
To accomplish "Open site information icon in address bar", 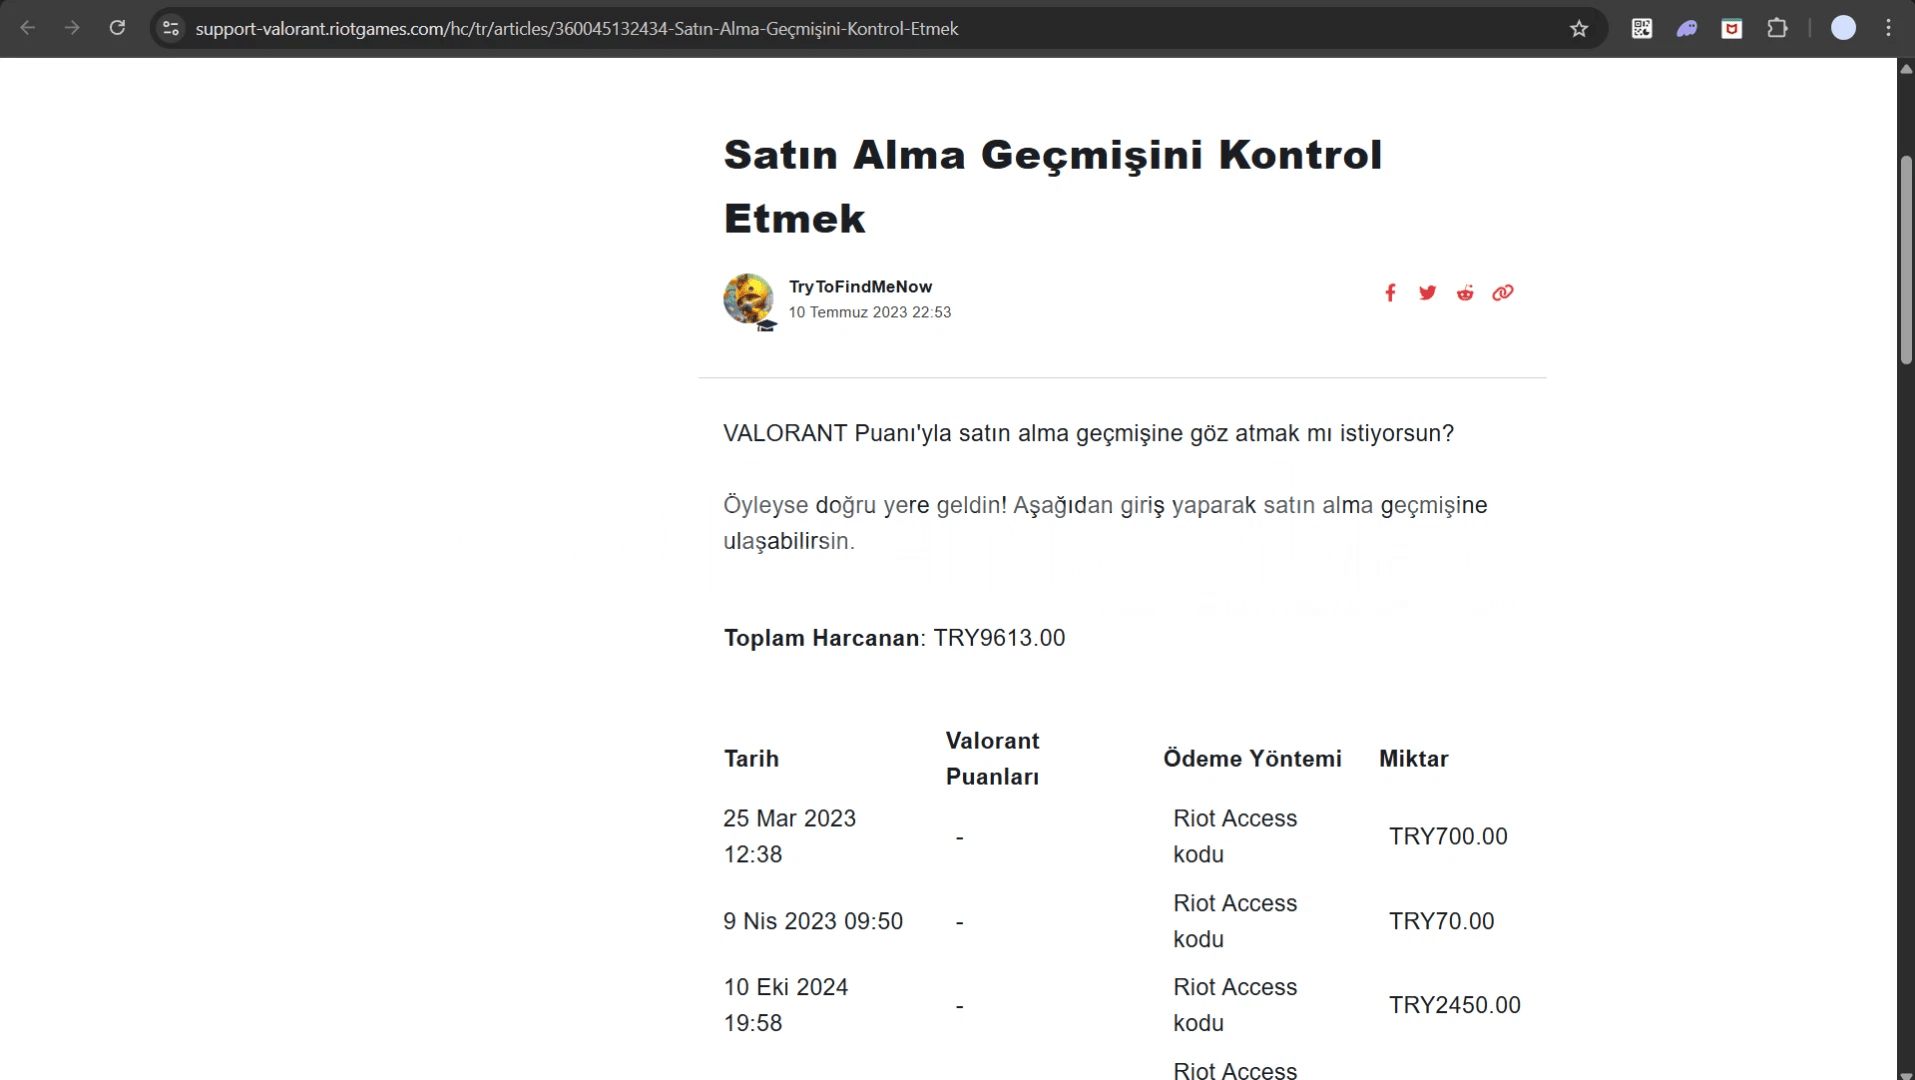I will click(x=171, y=28).
